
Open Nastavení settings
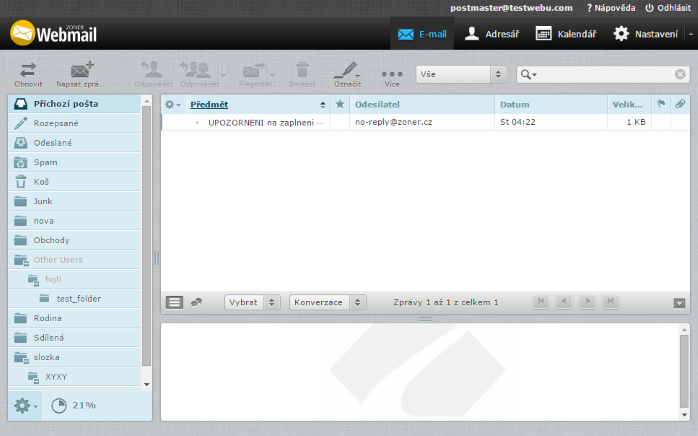(x=645, y=34)
